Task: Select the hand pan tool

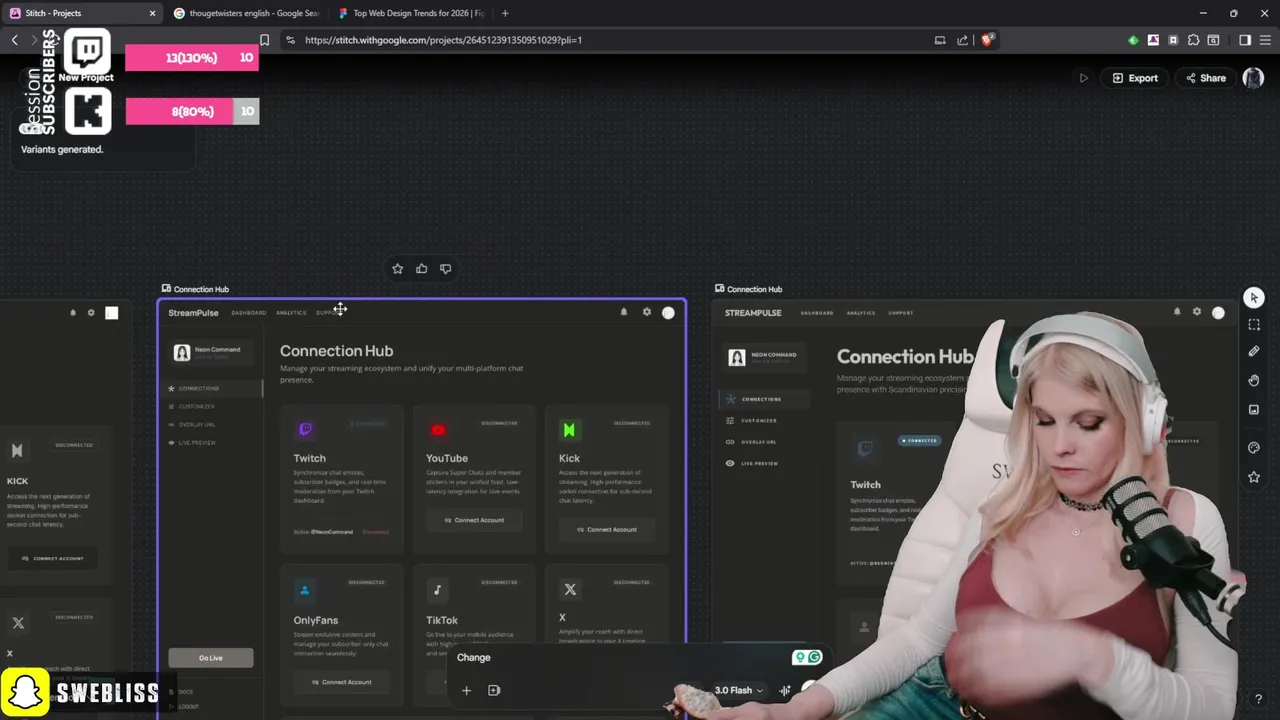Action: point(1254,380)
